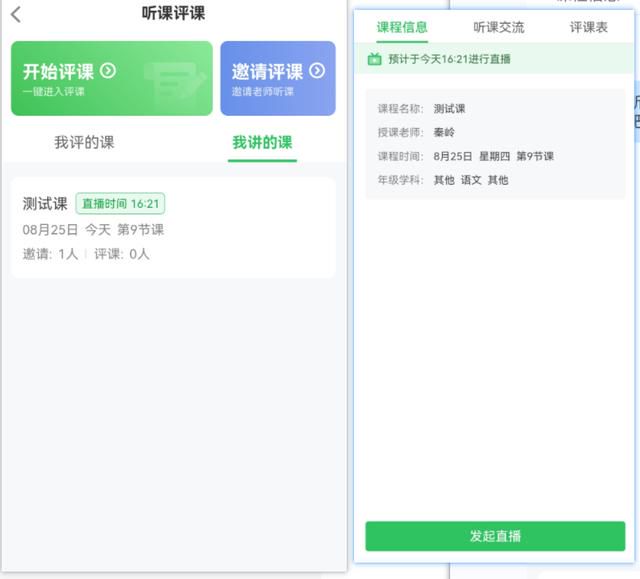640x579 pixels.
Task: Click the 课程时间 label
Action: click(400, 156)
